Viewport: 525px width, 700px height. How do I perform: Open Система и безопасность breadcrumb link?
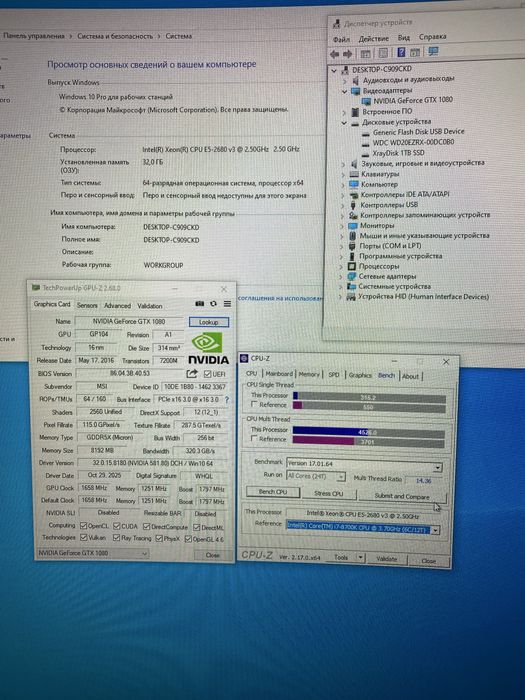coord(115,36)
